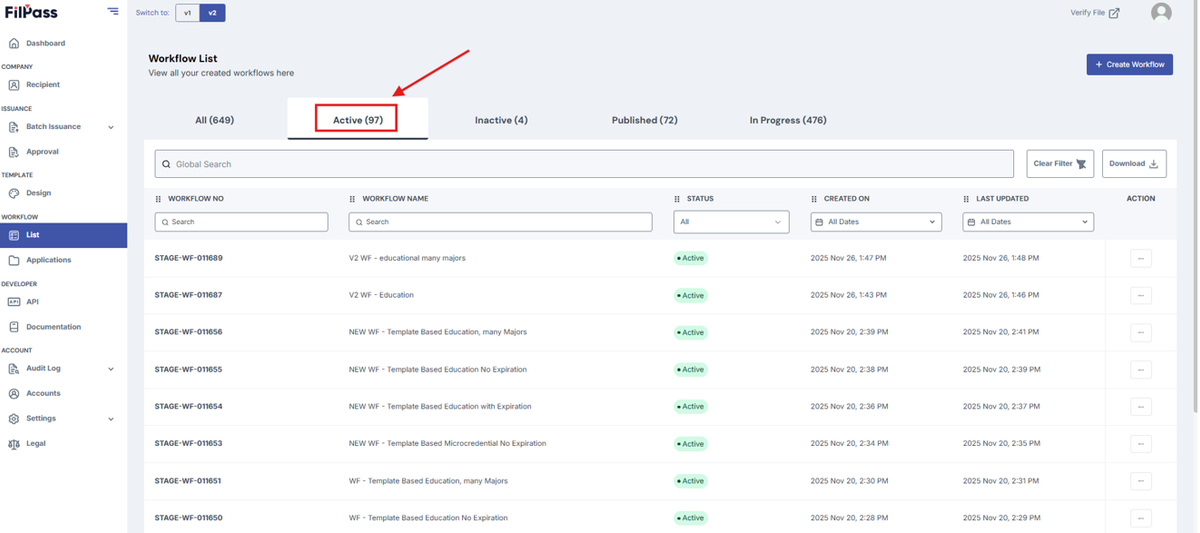The height and width of the screenshot is (533, 1200).
Task: Click 'V2 WF - educational many majors'
Action: click(407, 258)
